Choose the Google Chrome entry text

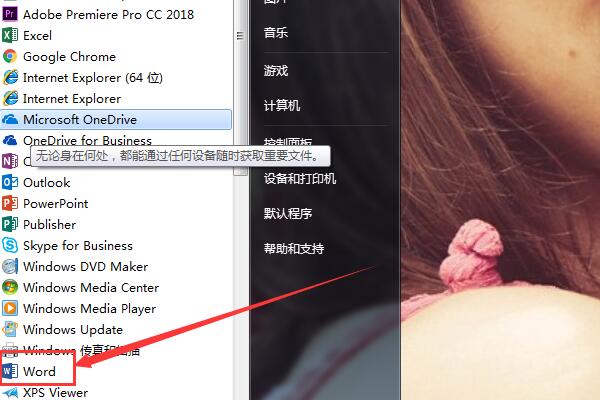point(69,57)
